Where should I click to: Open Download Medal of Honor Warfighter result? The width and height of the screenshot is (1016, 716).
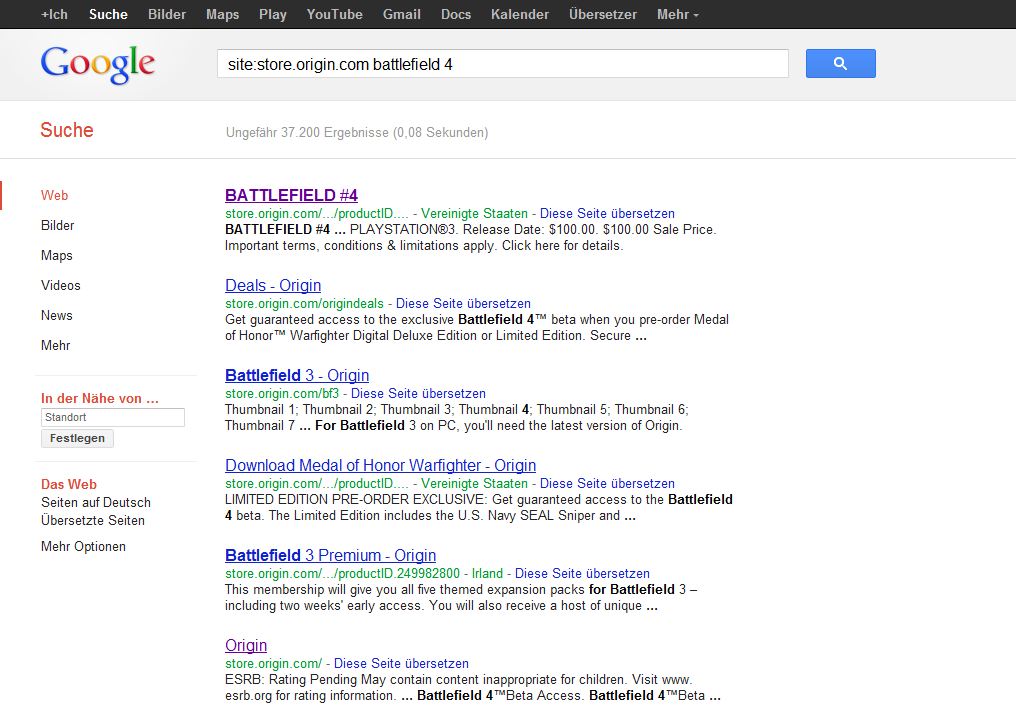[x=380, y=465]
